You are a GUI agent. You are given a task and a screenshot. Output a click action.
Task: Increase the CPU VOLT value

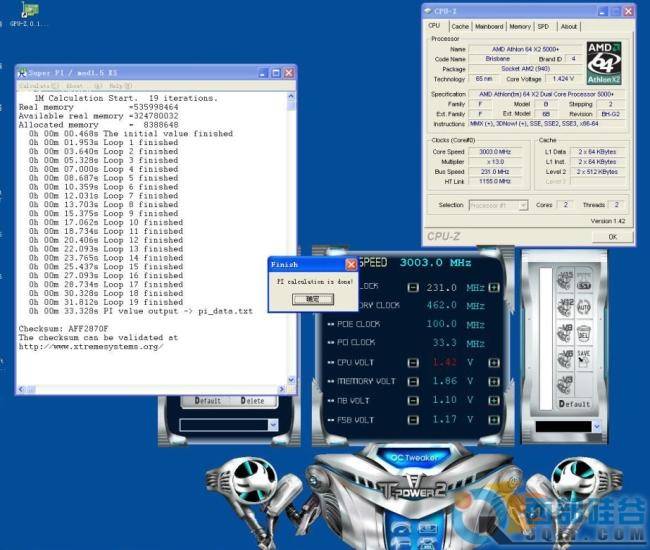494,363
